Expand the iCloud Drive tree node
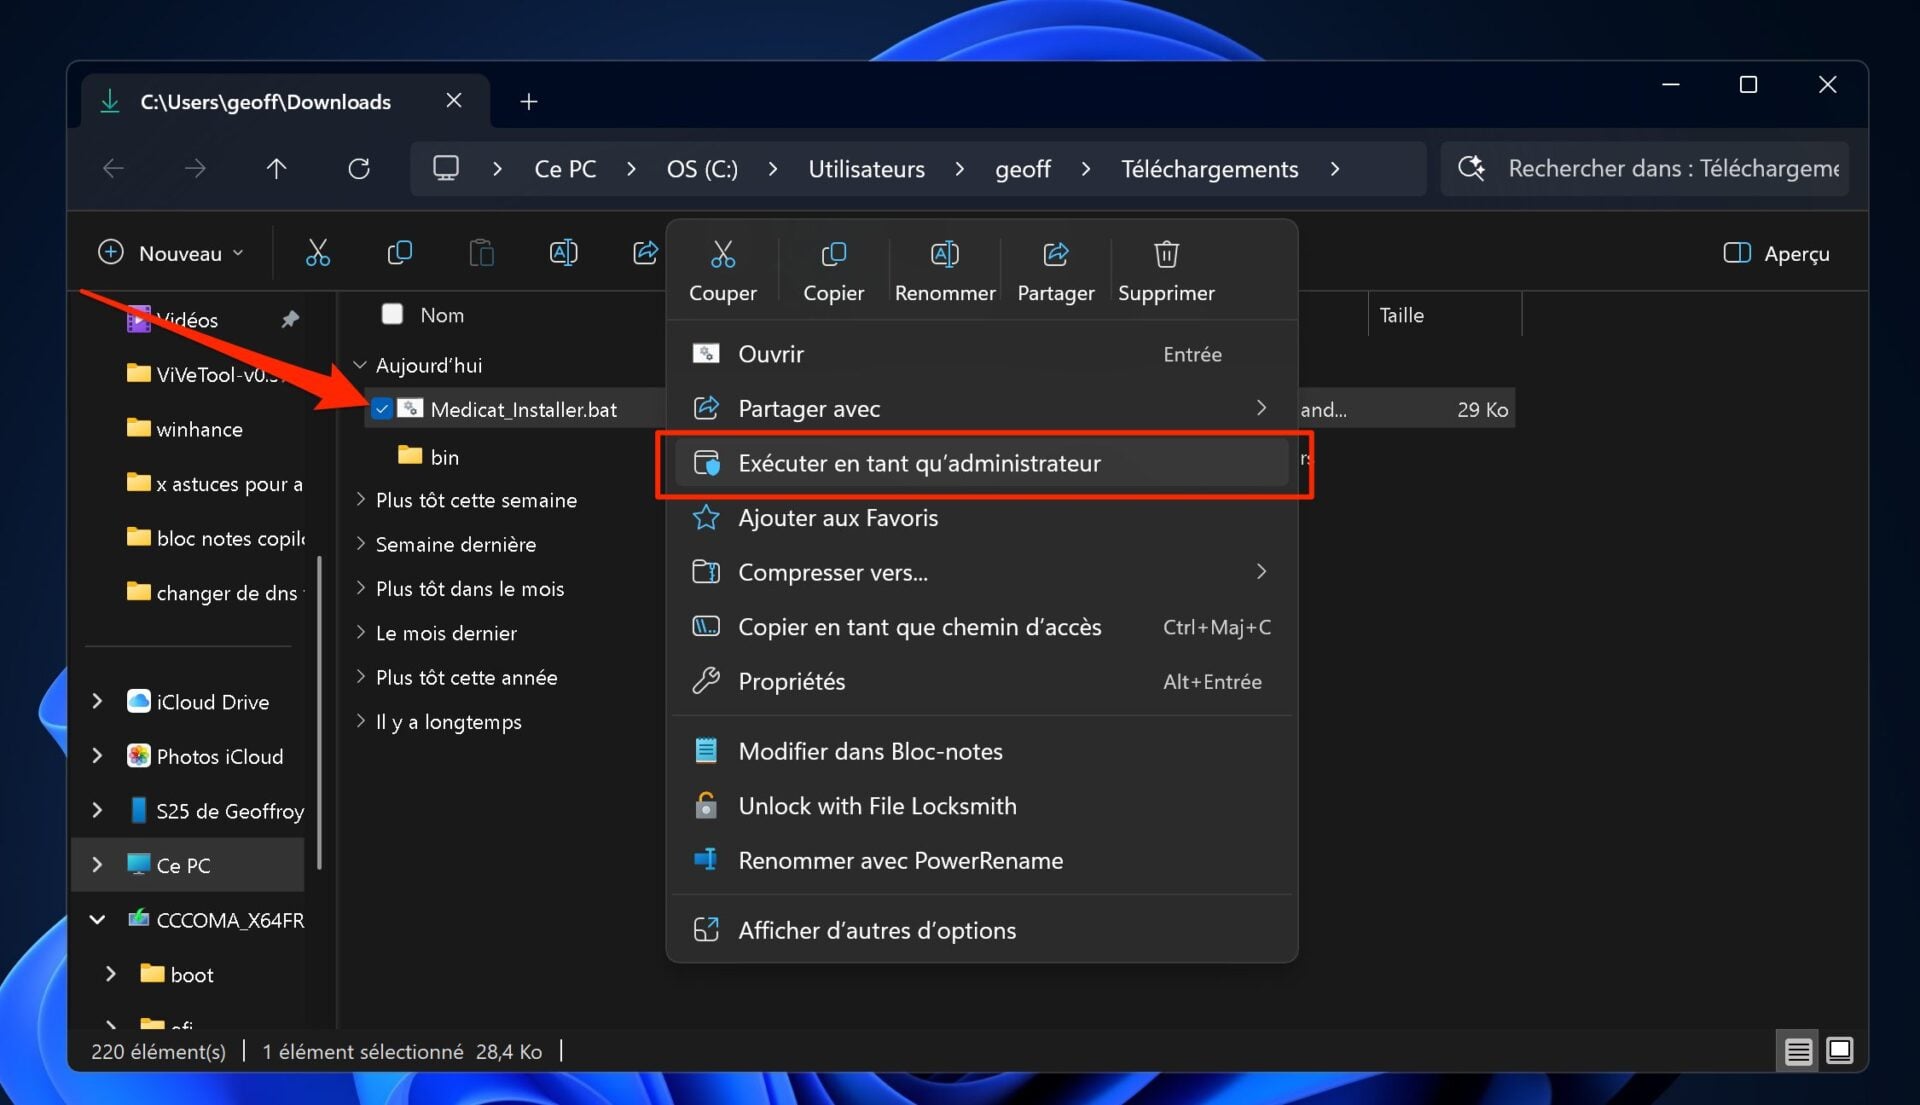 click(97, 702)
